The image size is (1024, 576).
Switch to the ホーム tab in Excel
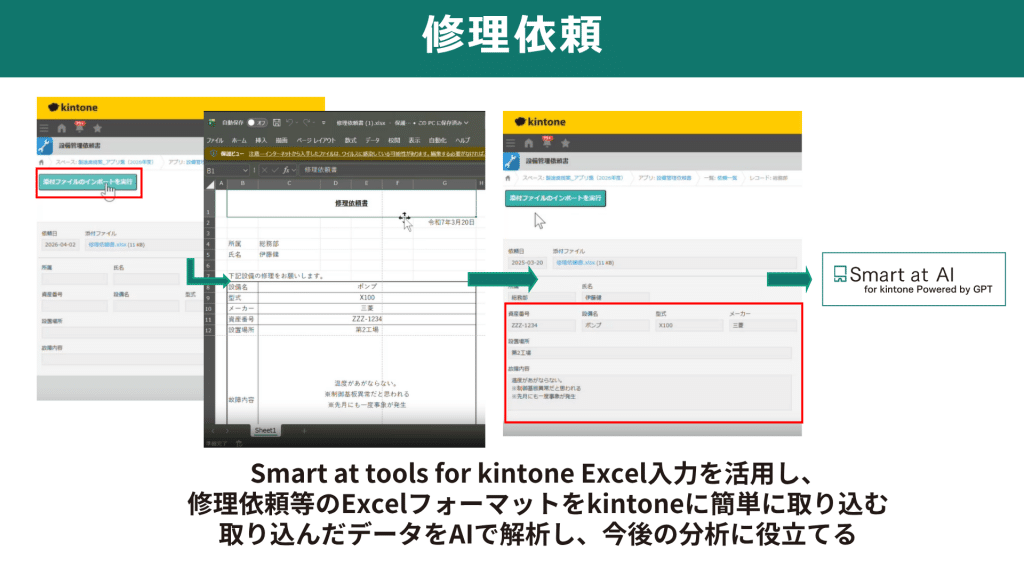tap(239, 140)
